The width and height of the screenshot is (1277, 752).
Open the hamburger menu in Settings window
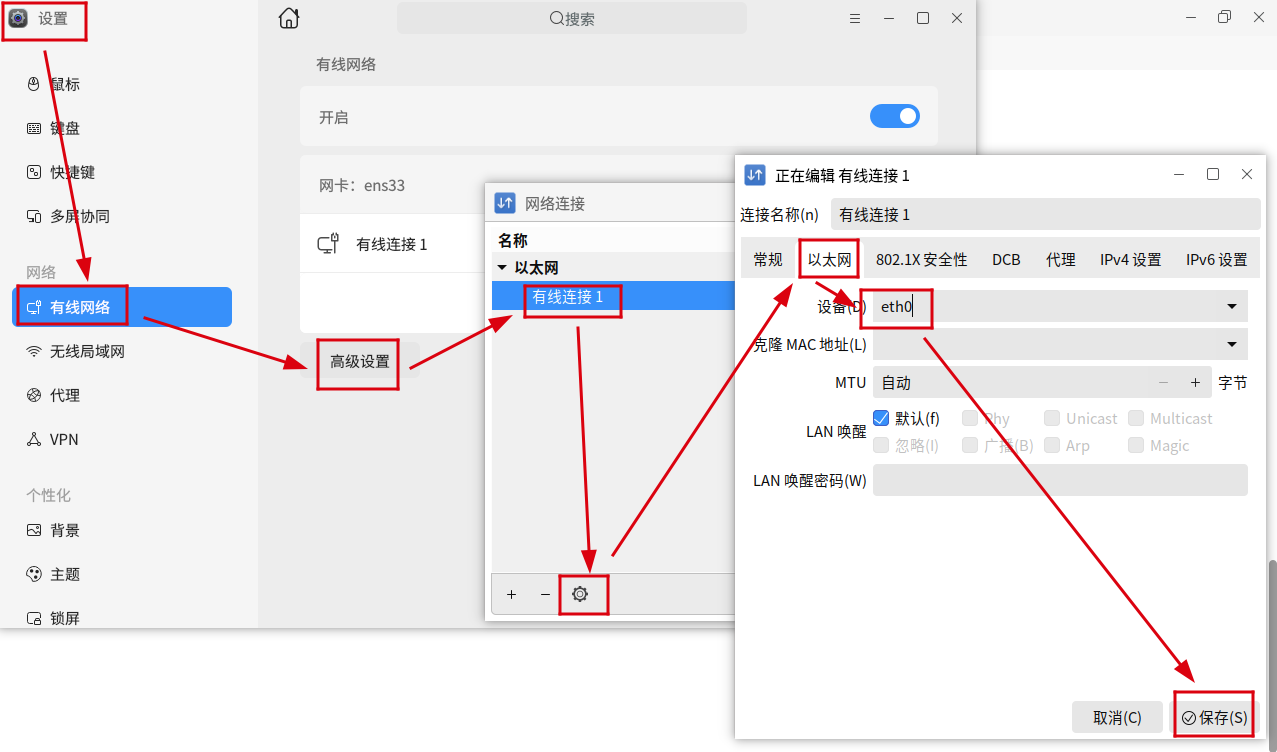854,18
